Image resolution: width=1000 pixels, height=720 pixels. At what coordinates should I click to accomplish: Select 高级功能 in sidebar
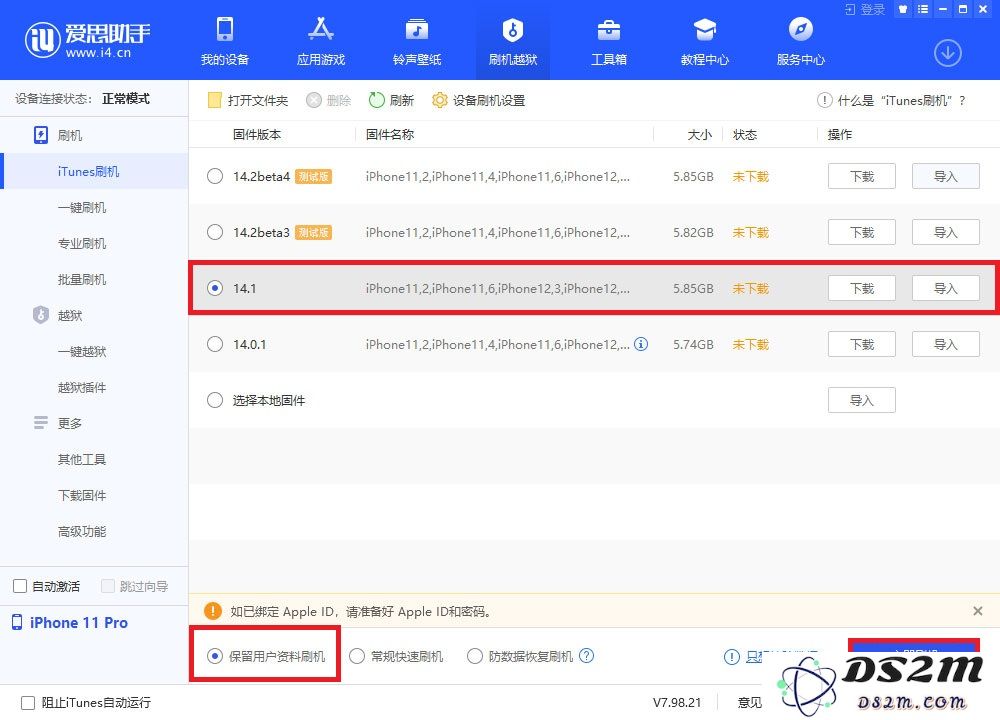point(82,531)
